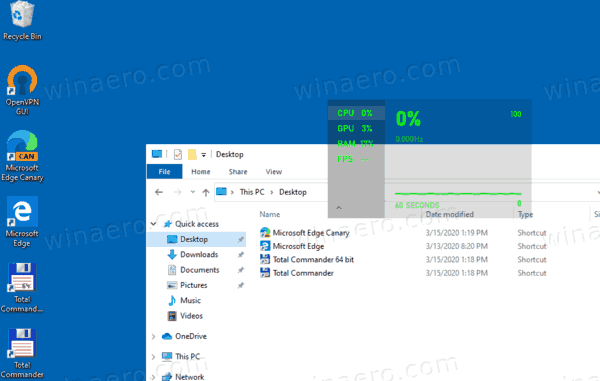600x381 pixels.
Task: Click the Microsoft Edge Canary file icon
Action: (265, 233)
